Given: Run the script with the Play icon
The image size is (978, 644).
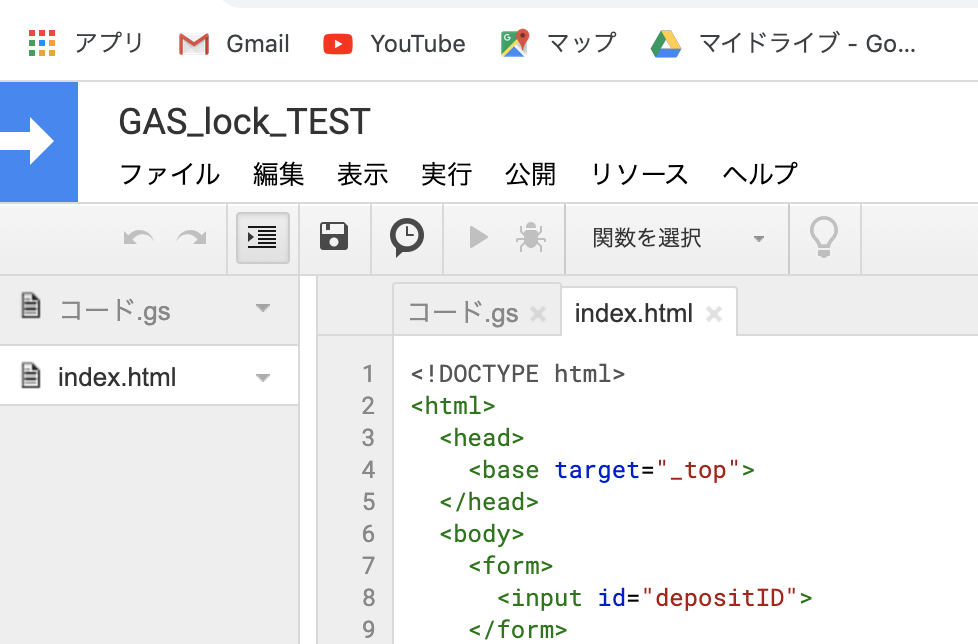Looking at the screenshot, I should coord(478,237).
